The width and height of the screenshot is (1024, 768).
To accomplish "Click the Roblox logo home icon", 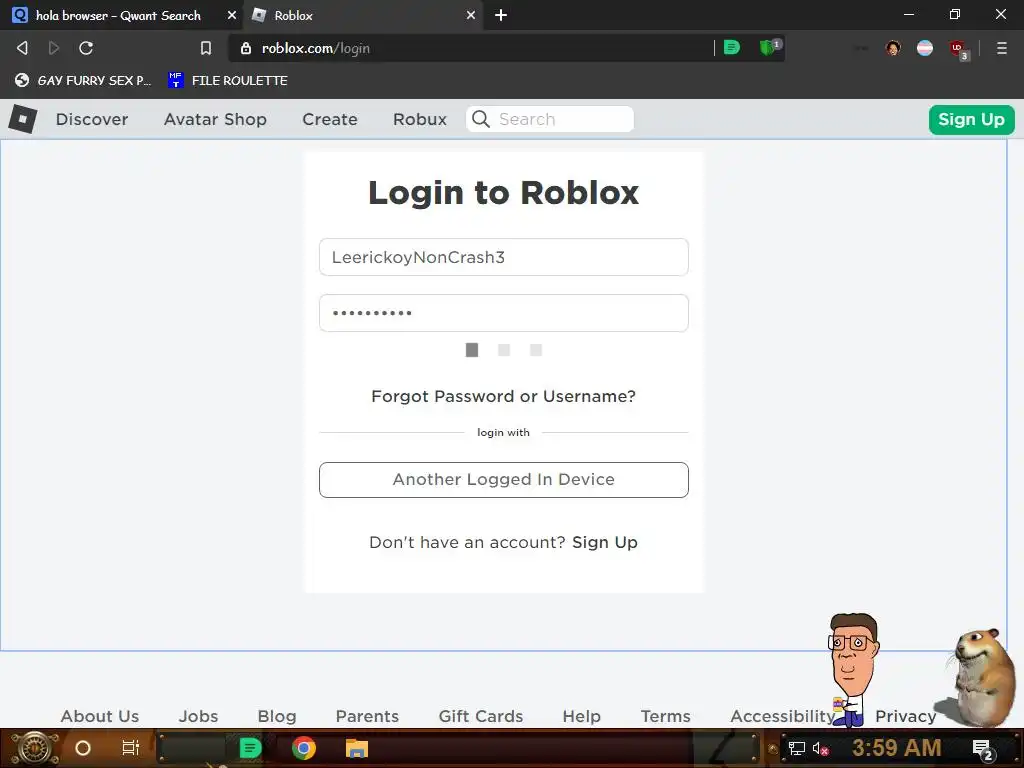I will [23, 119].
